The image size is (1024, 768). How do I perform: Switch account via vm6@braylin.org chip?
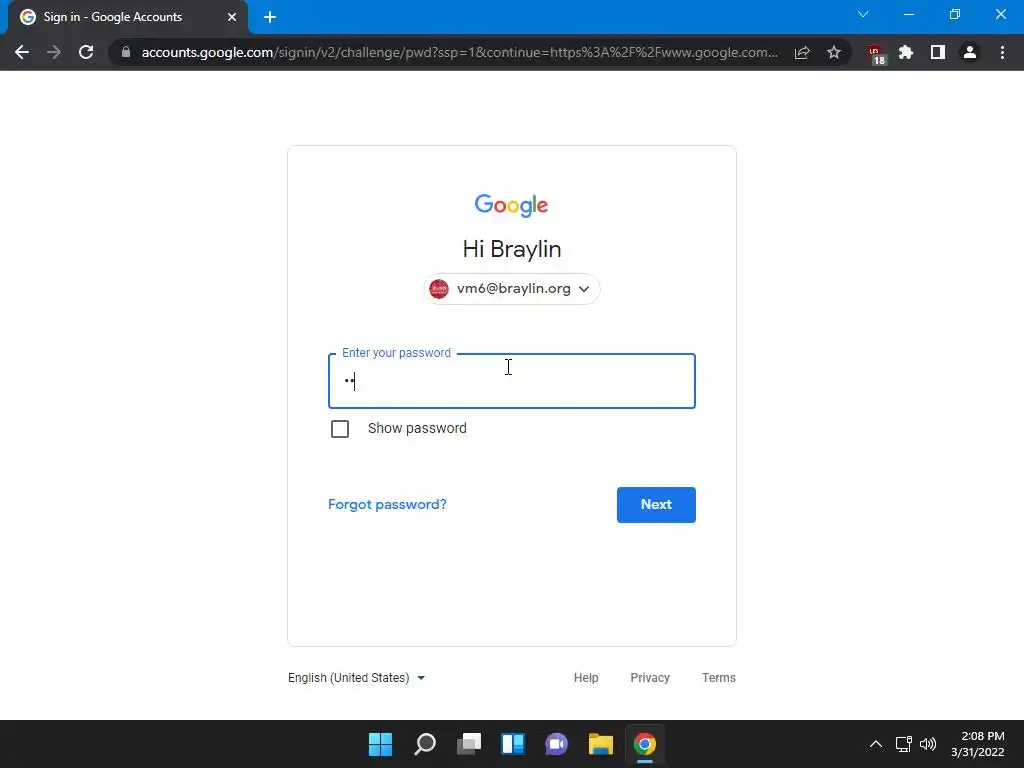coord(511,289)
